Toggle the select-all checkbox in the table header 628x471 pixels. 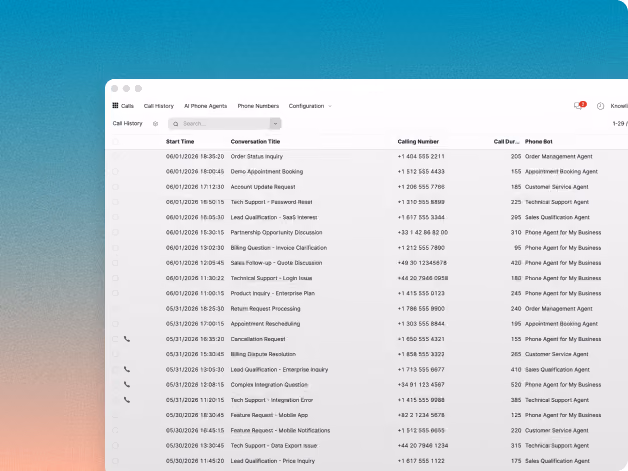pyautogui.click(x=115, y=141)
